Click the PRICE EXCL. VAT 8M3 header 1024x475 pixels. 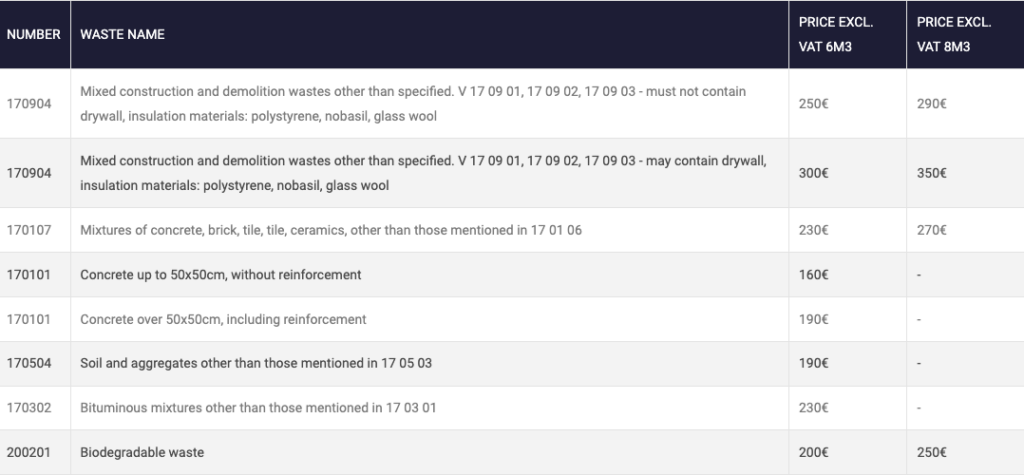click(953, 35)
